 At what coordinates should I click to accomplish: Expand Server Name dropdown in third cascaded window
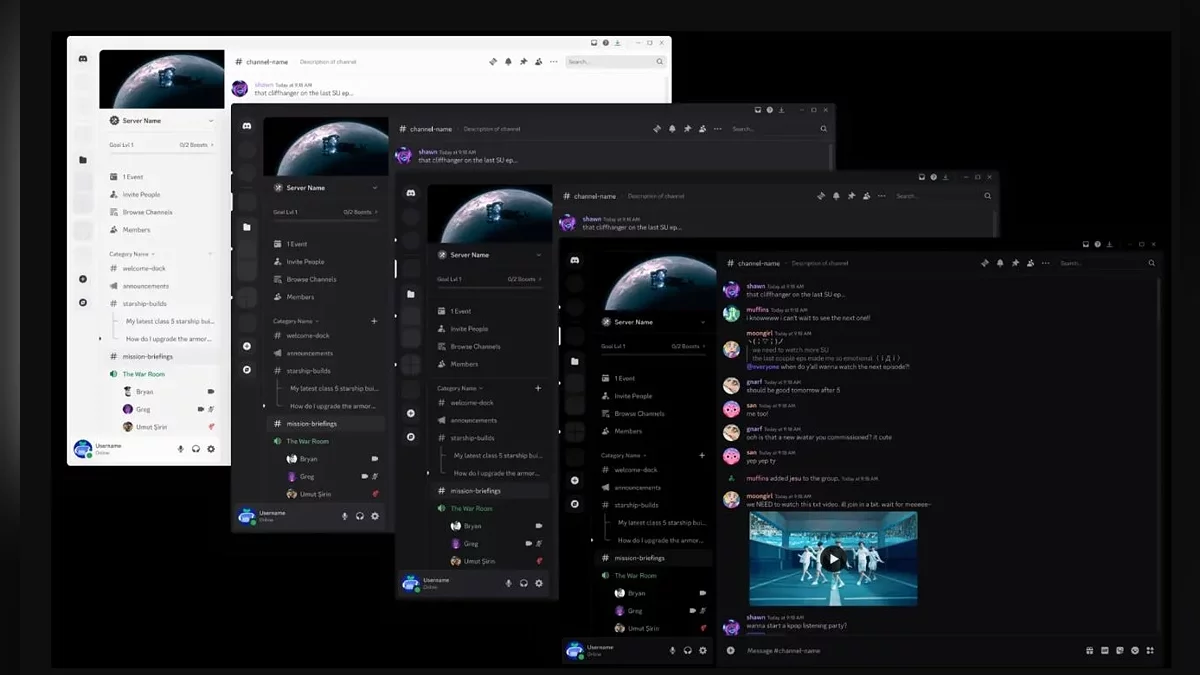(x=539, y=255)
